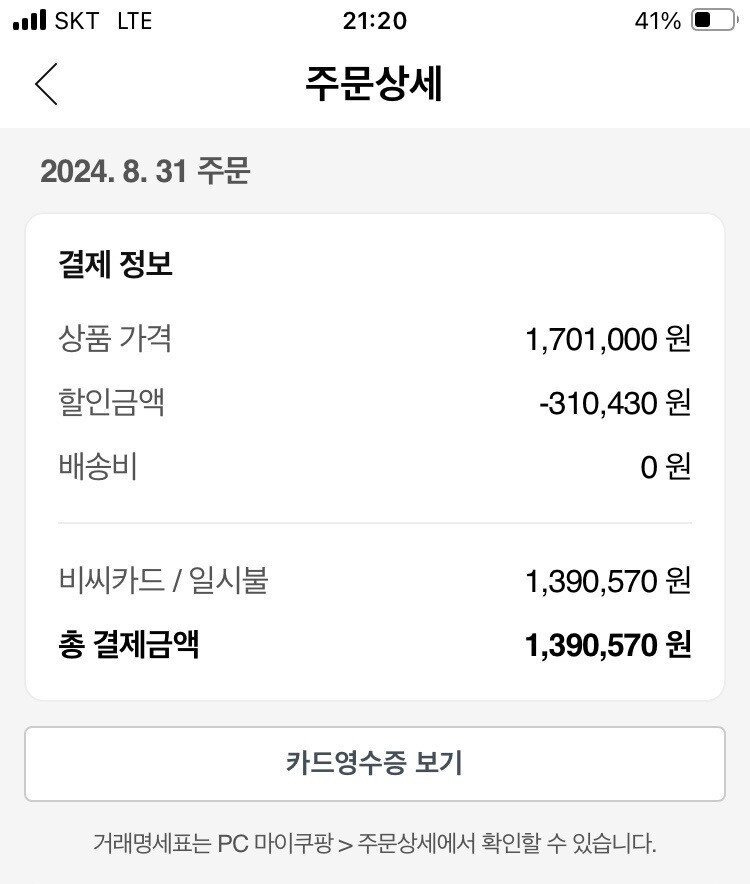
Task: Tap the 거래명세표 PC 마이쿠팡 notice text
Action: [x=374, y=843]
